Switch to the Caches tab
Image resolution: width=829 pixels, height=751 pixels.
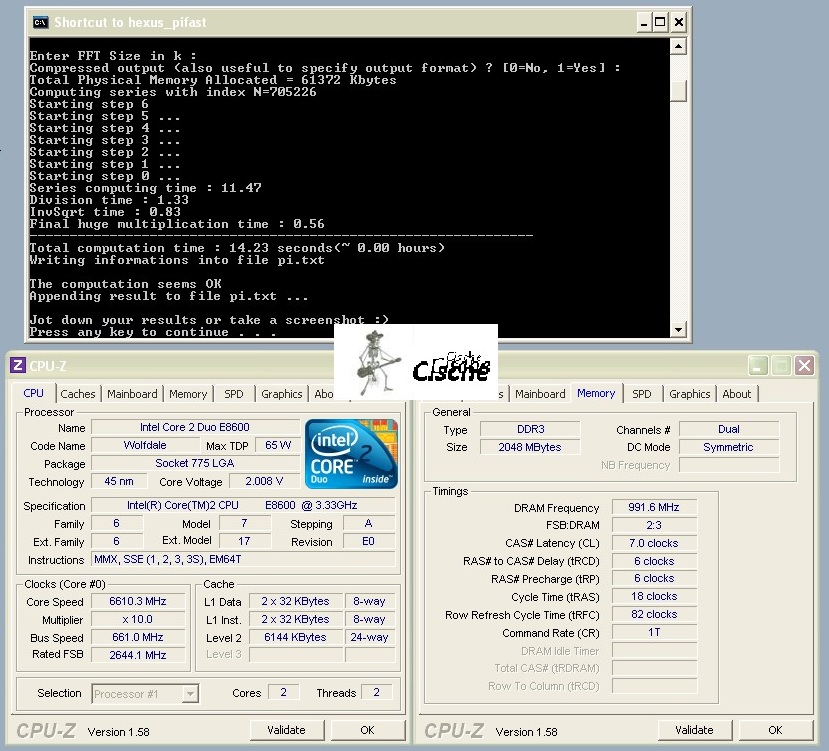[78, 394]
